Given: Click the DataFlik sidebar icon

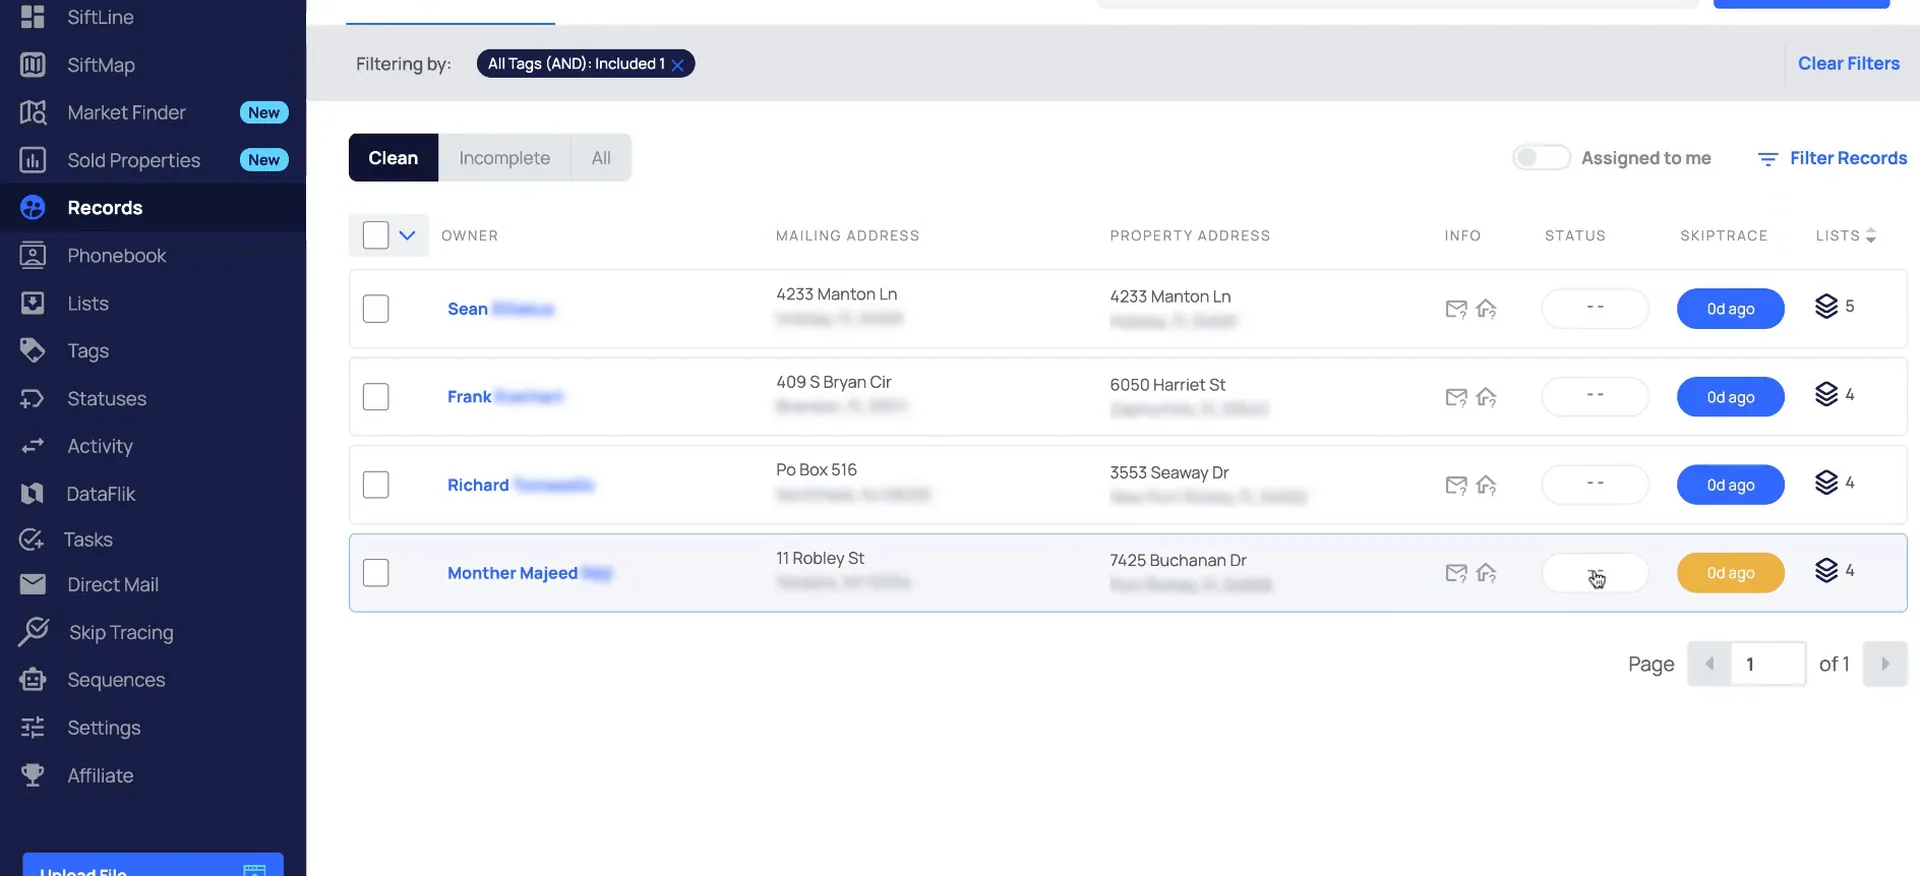Looking at the screenshot, I should pos(33,493).
